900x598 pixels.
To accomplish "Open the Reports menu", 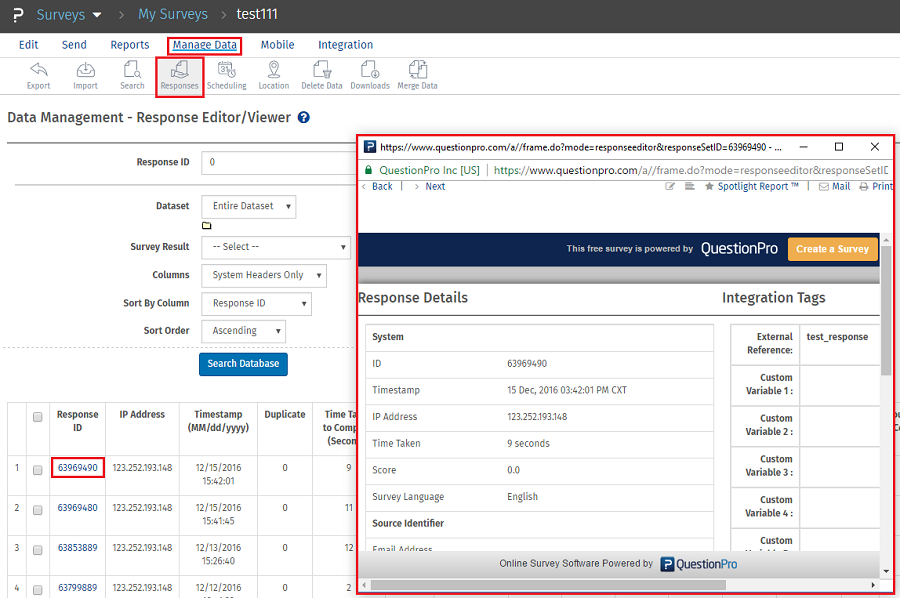I will tap(129, 44).
